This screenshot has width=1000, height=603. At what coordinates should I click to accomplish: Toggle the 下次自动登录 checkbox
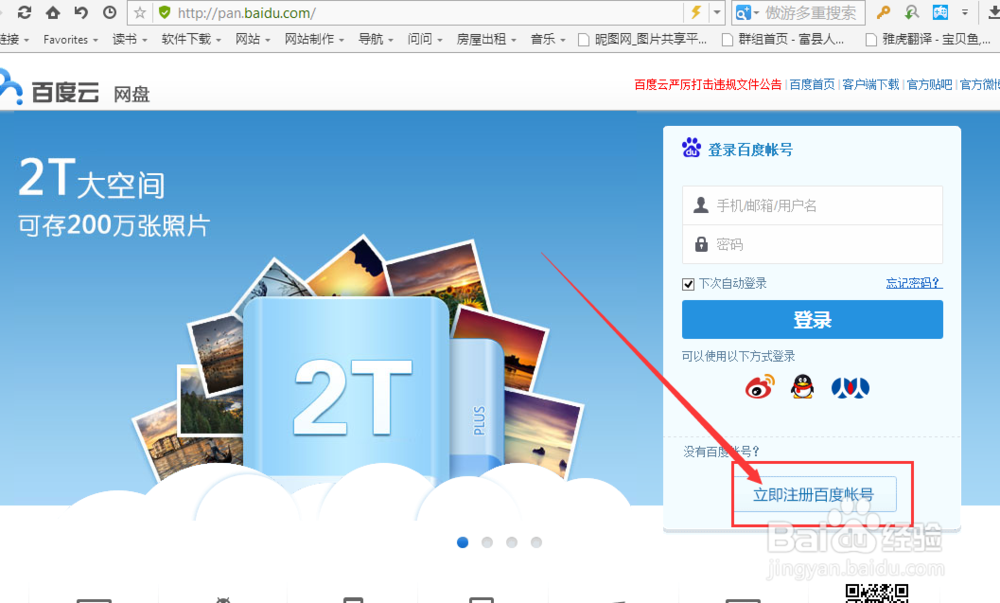click(688, 284)
